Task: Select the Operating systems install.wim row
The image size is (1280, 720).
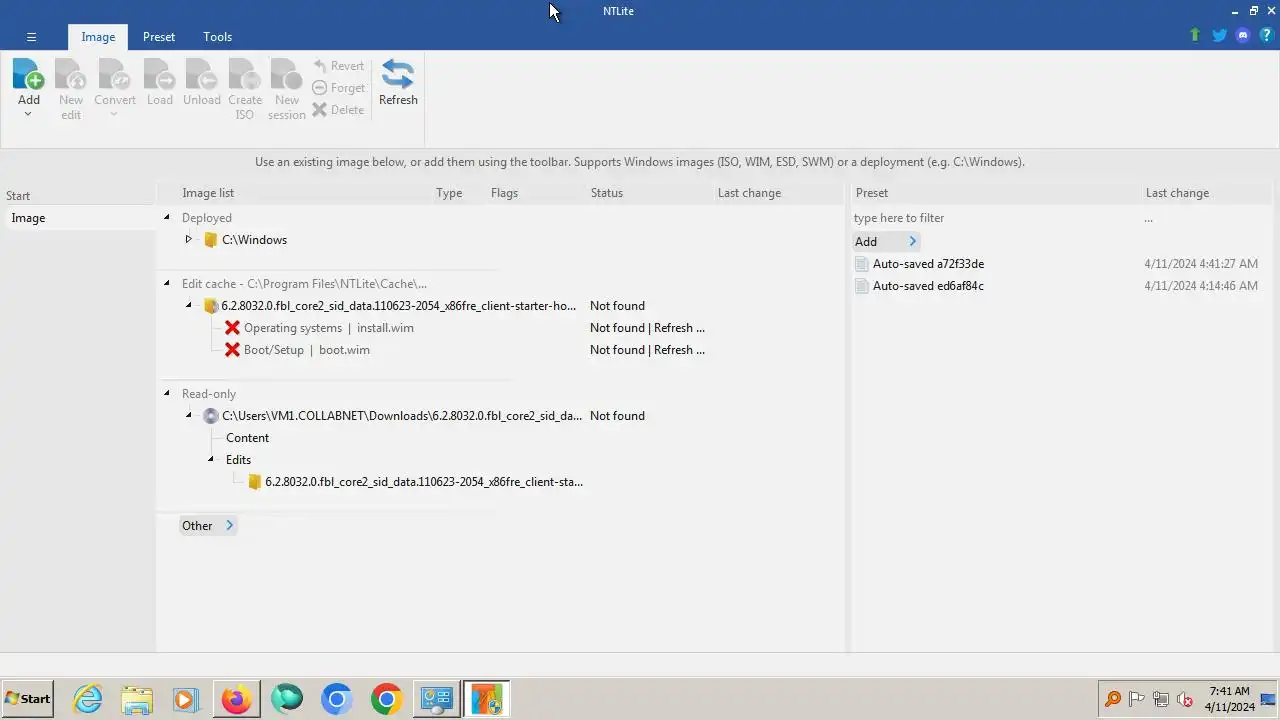Action: [328, 328]
